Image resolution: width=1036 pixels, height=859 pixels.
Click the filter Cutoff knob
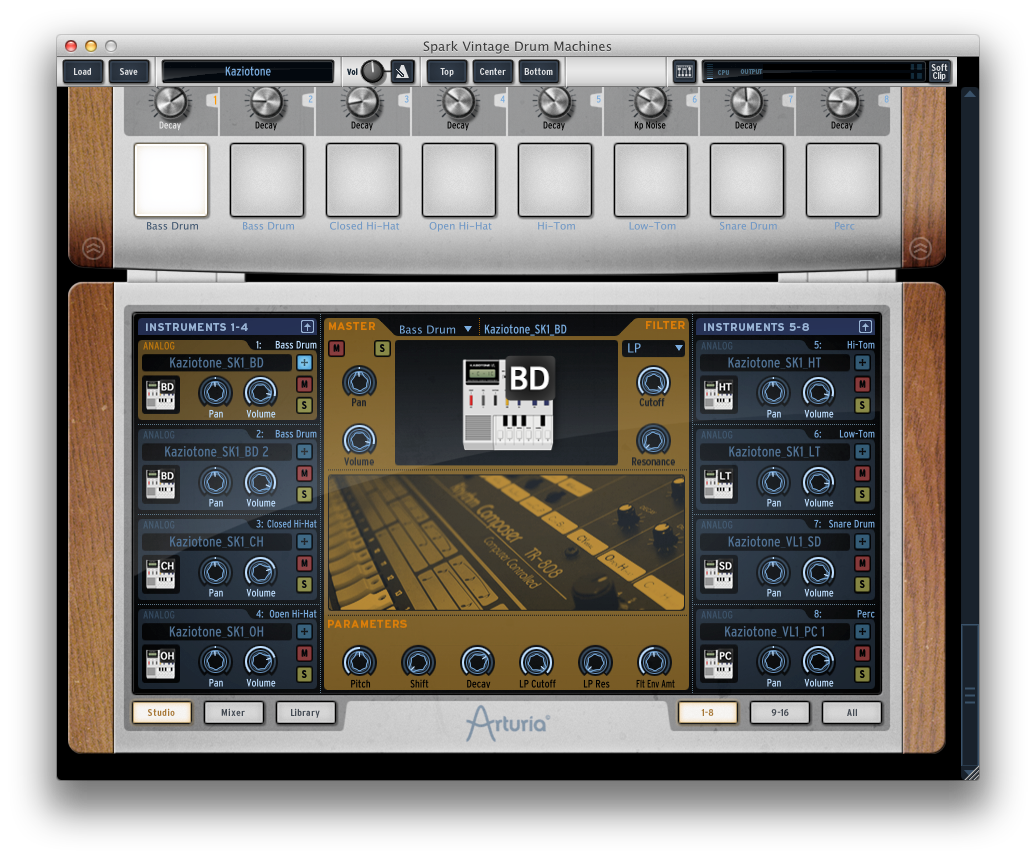[653, 382]
